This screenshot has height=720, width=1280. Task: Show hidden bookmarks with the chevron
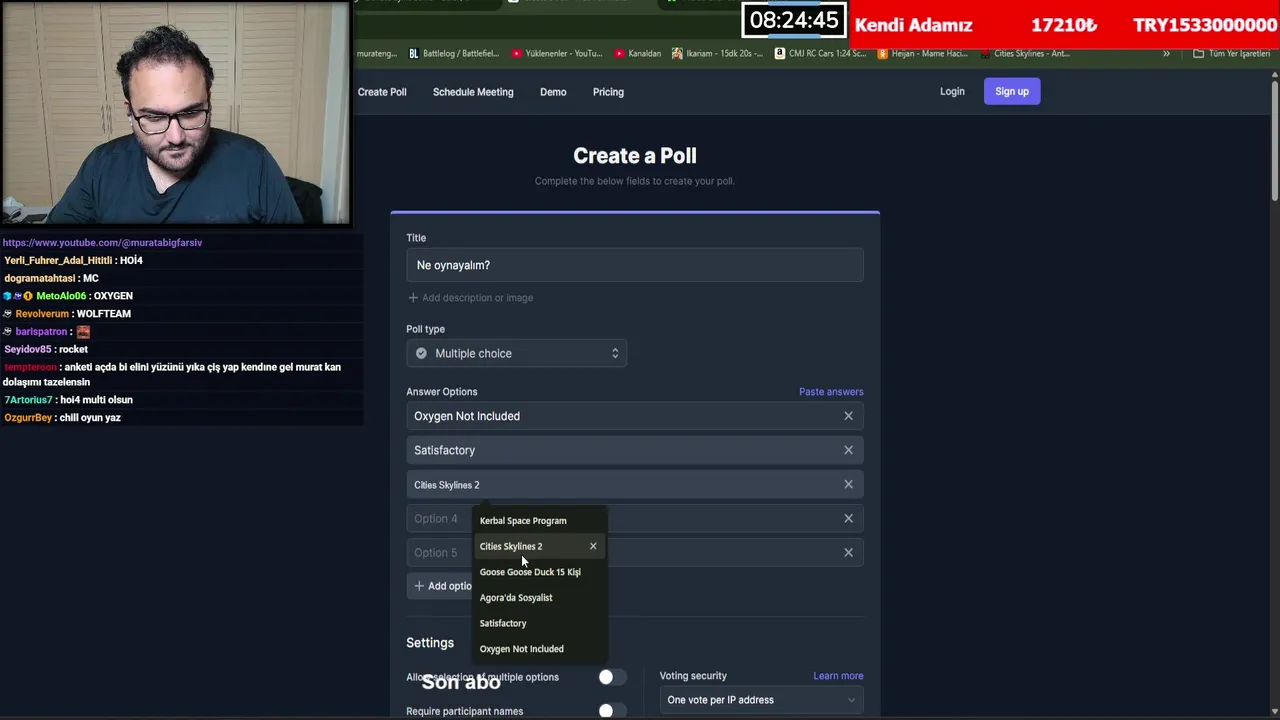click(1166, 54)
